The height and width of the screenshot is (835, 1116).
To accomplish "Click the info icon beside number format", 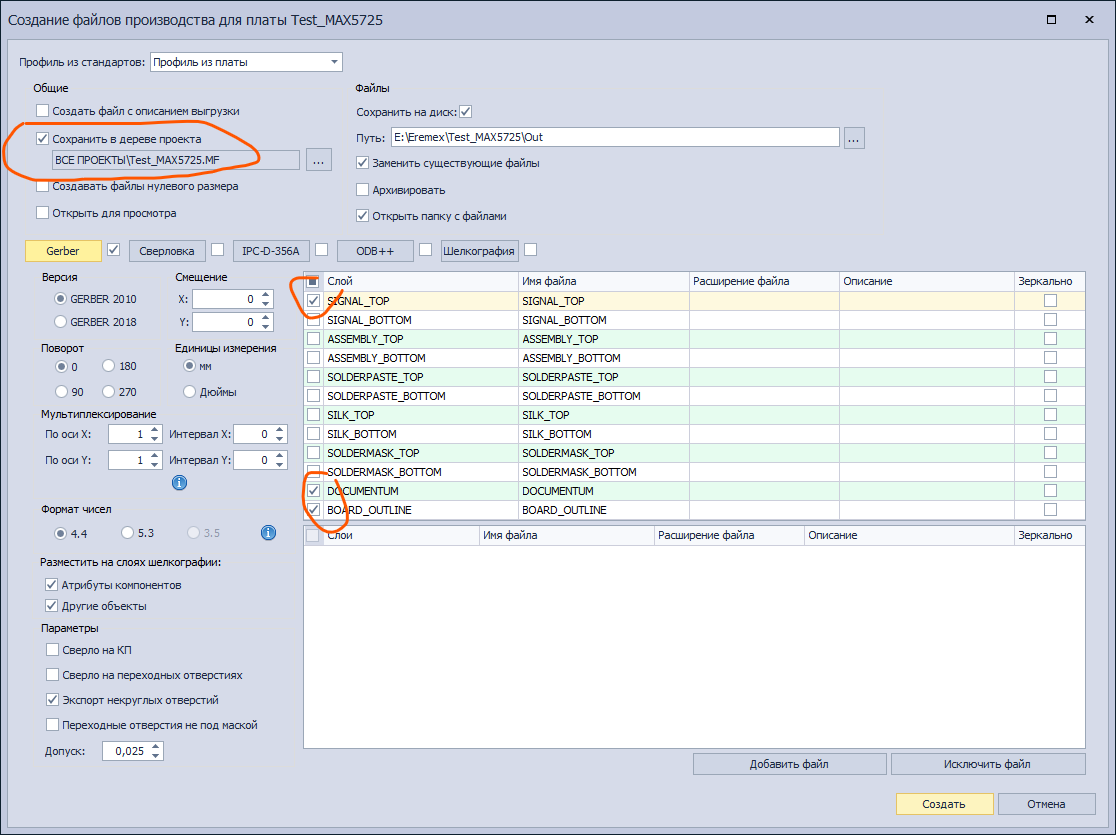I will pyautogui.click(x=268, y=533).
